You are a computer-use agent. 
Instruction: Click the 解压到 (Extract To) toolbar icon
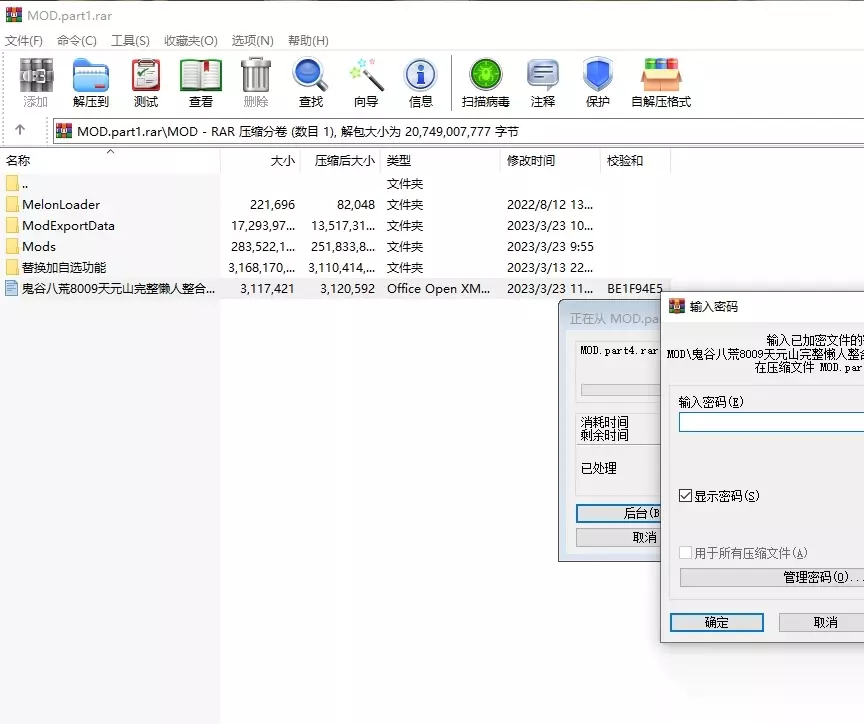pyautogui.click(x=91, y=82)
